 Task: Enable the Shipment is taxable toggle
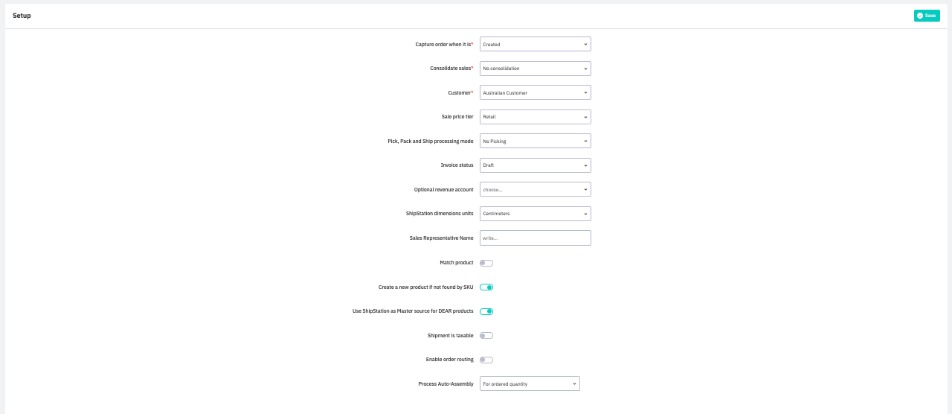[486, 335]
